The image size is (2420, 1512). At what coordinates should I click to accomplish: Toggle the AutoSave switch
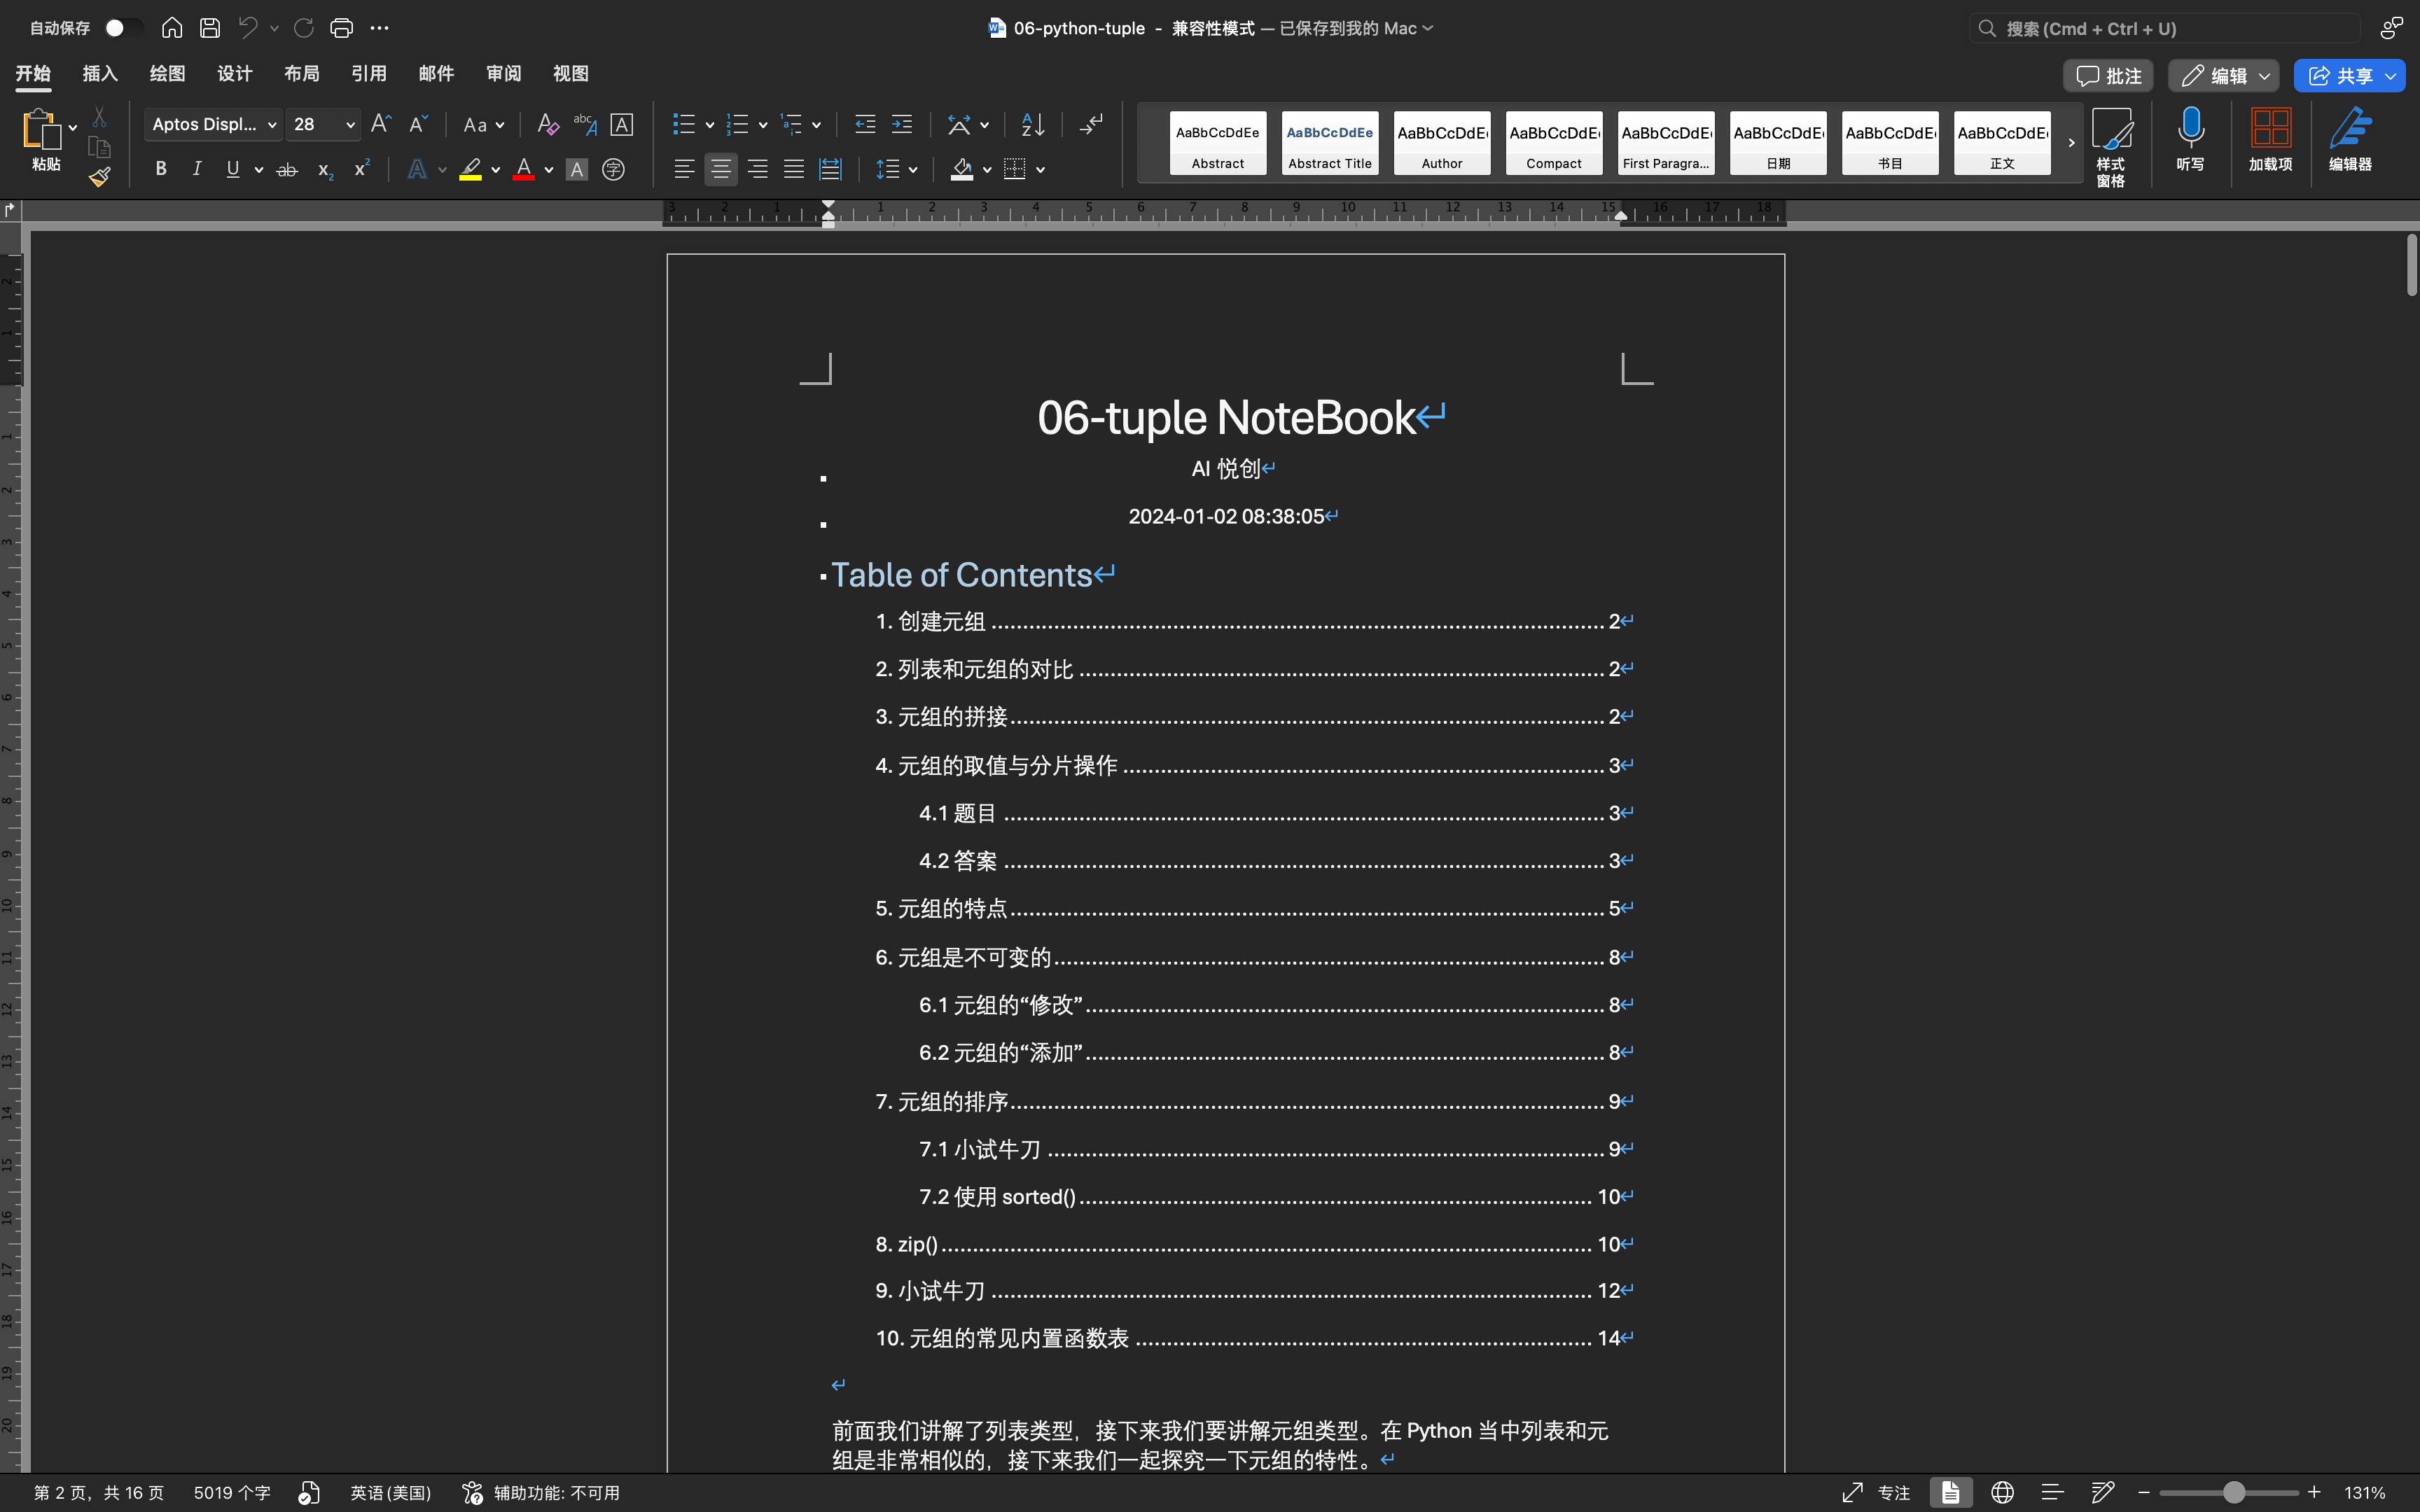[123, 28]
